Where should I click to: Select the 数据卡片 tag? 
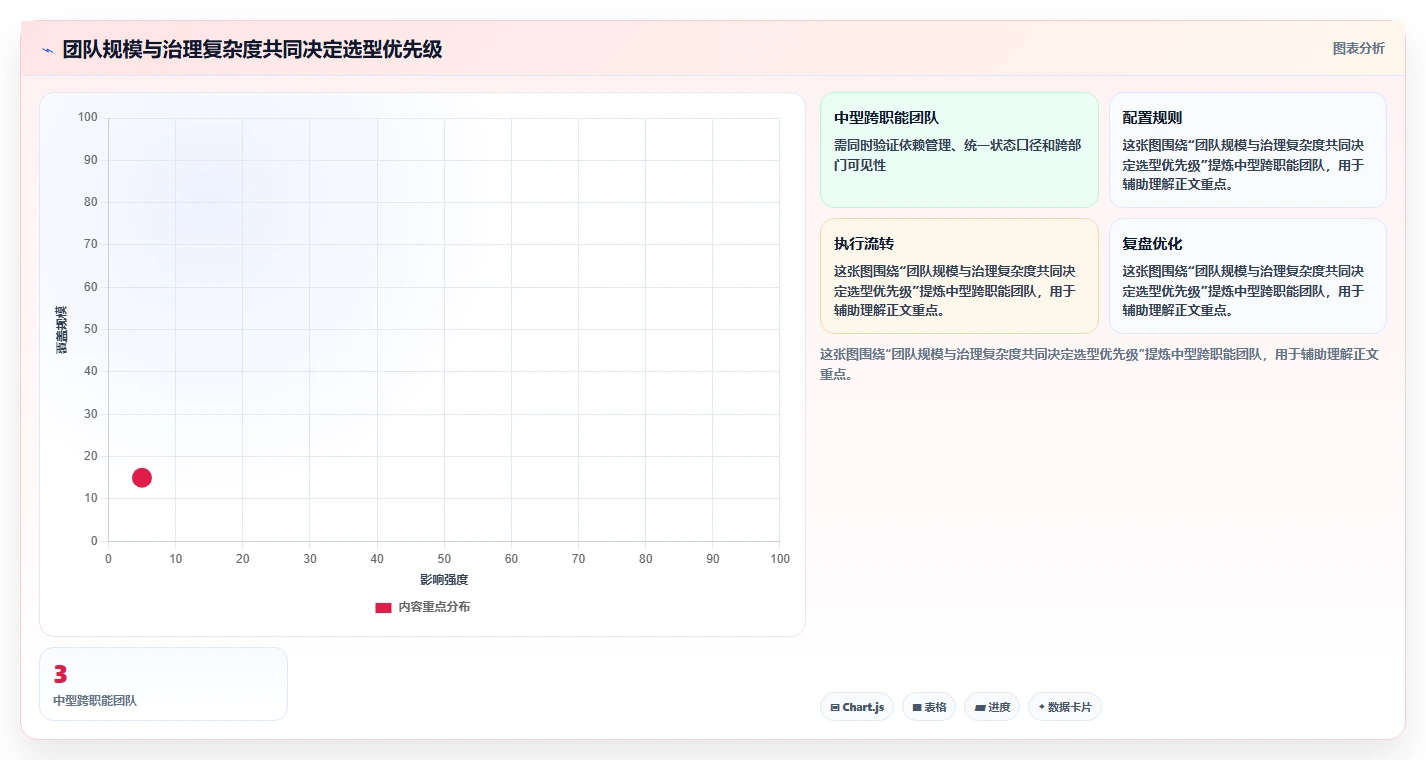1065,707
